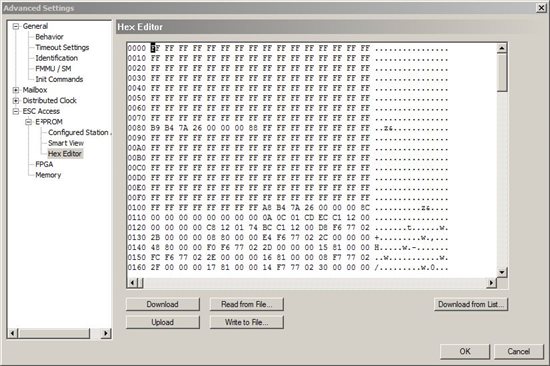The image size is (550, 366).
Task: Click hex editor scroll up arrow
Action: [502, 48]
